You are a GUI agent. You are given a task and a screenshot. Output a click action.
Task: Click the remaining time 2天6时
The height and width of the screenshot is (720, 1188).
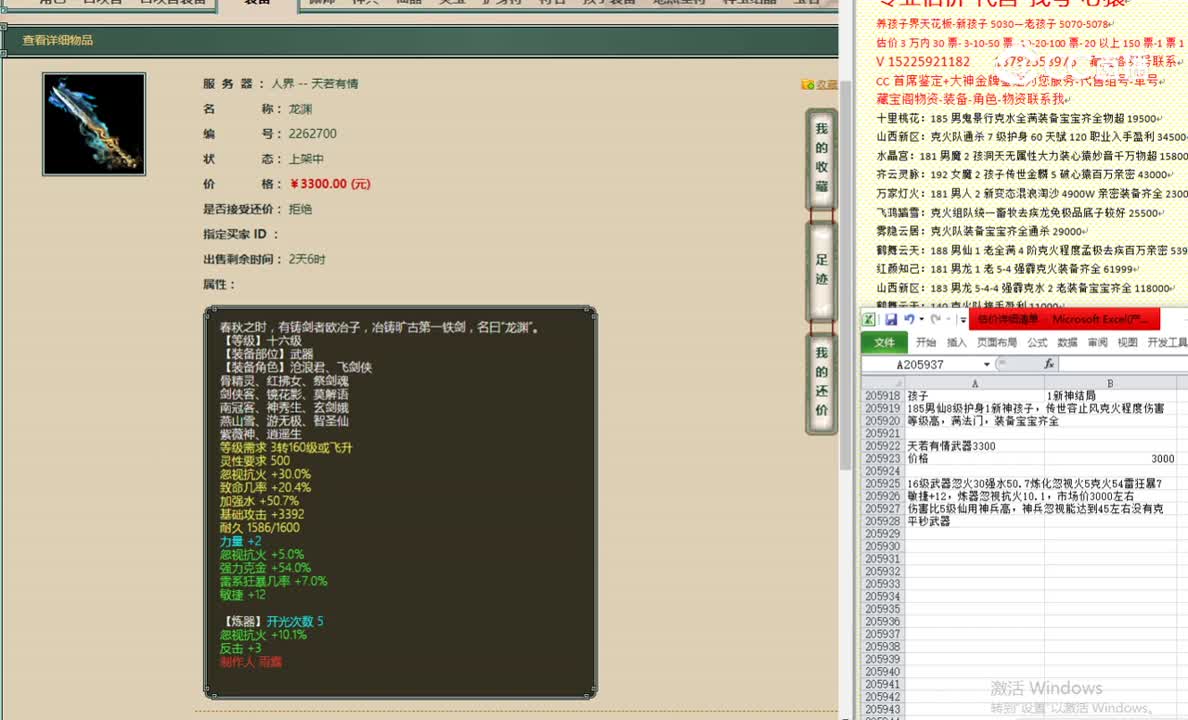[307, 258]
